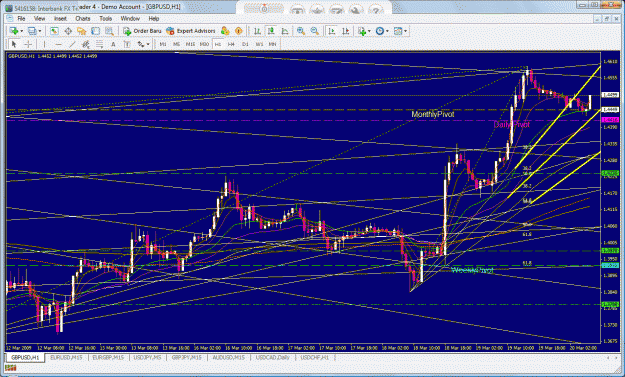Image resolution: width=625 pixels, height=377 pixels.
Task: Click the orange info icon in toolbar
Action: 239,31
